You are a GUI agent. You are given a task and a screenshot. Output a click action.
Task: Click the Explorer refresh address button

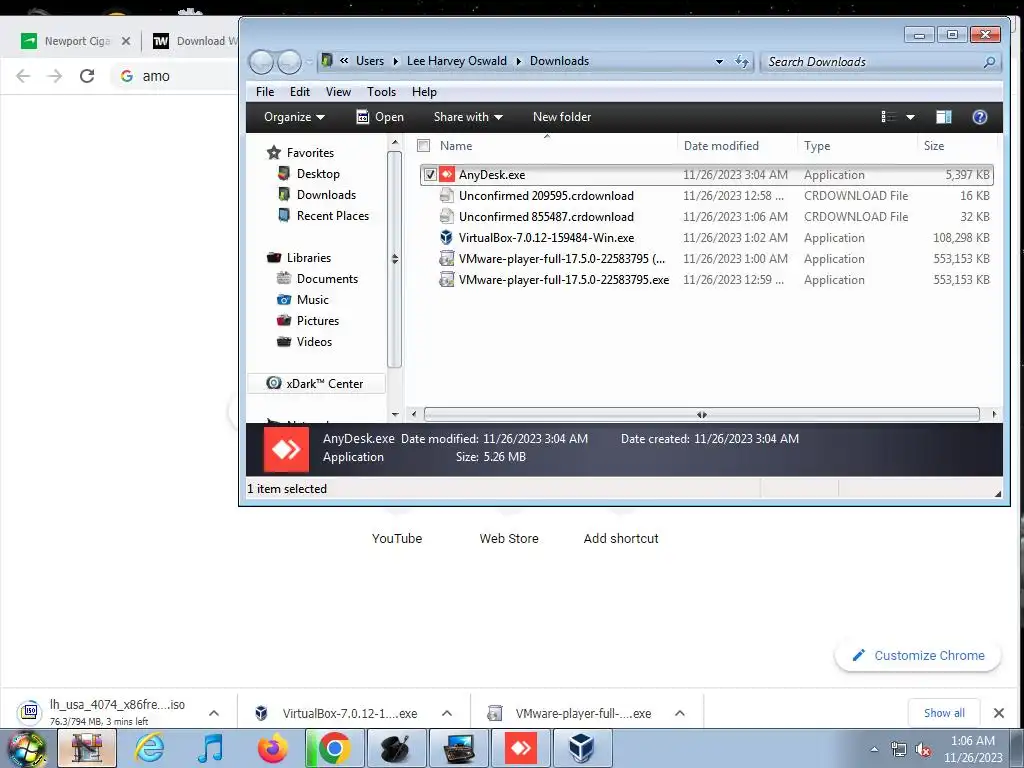point(742,61)
